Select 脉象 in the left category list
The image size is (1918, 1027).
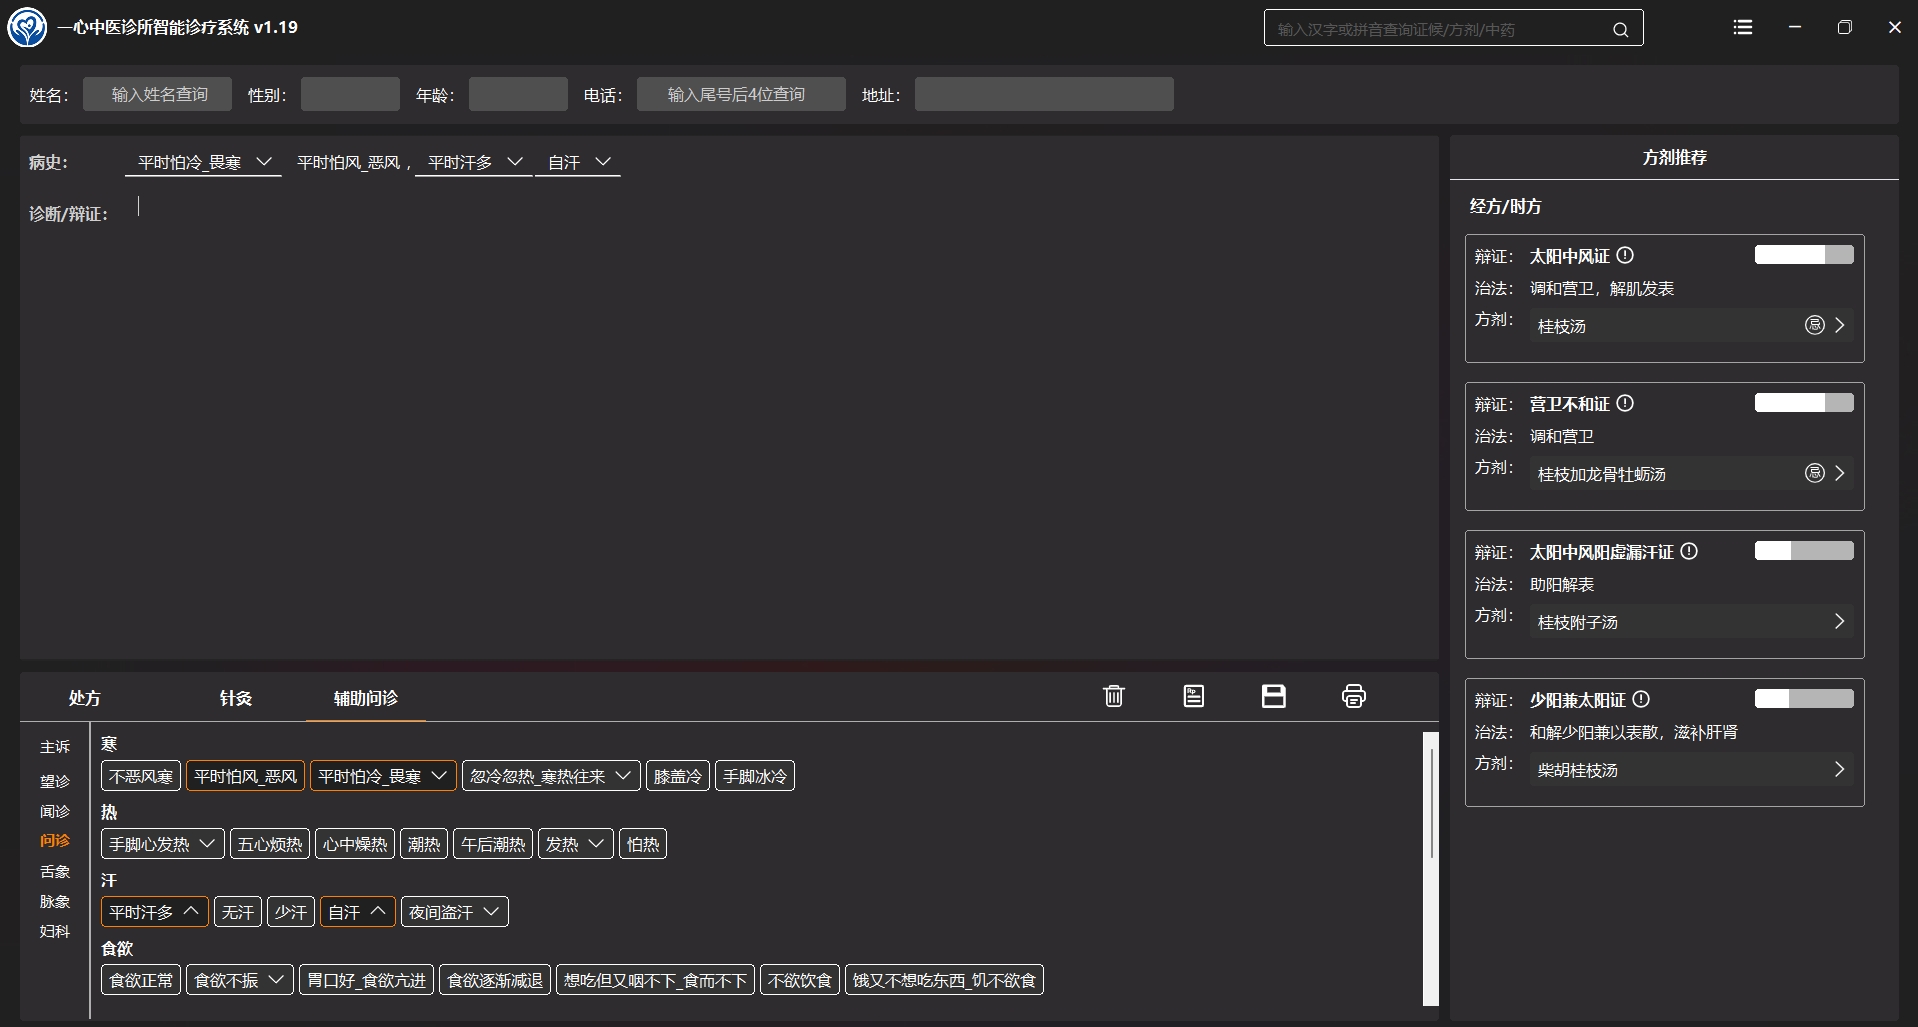pos(55,901)
